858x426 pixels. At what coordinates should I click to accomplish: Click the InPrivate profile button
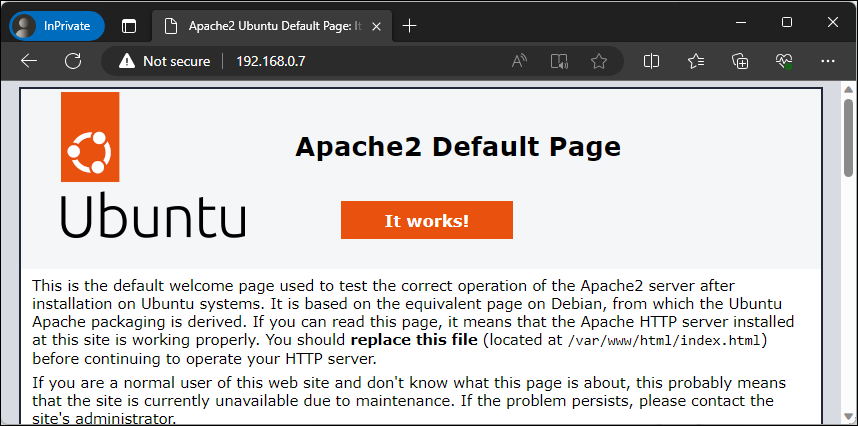click(x=57, y=26)
